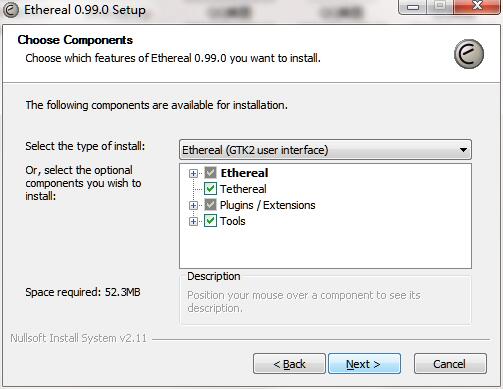This screenshot has width=503, height=389.
Task: Click the Ethereal logo in the title bar
Action: [10, 10]
